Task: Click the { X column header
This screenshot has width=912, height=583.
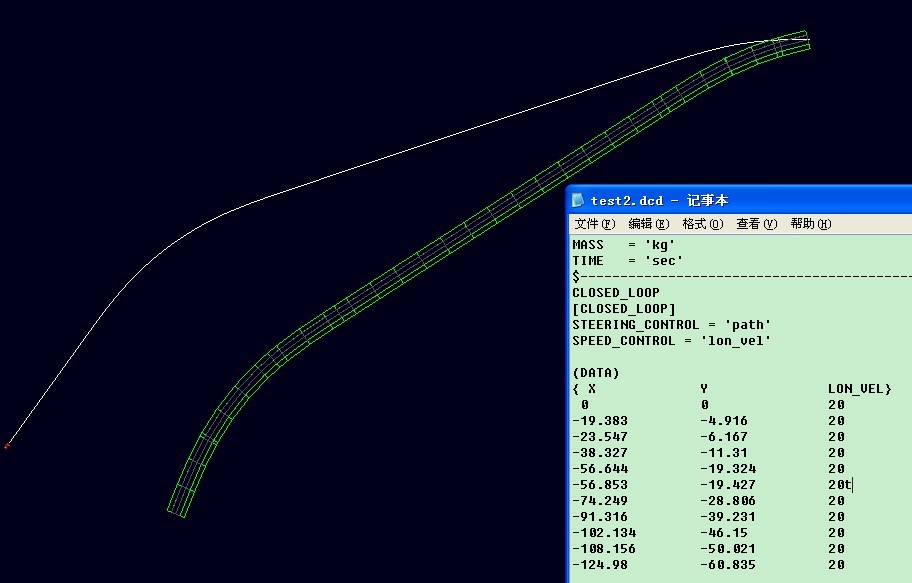Action: coord(584,389)
